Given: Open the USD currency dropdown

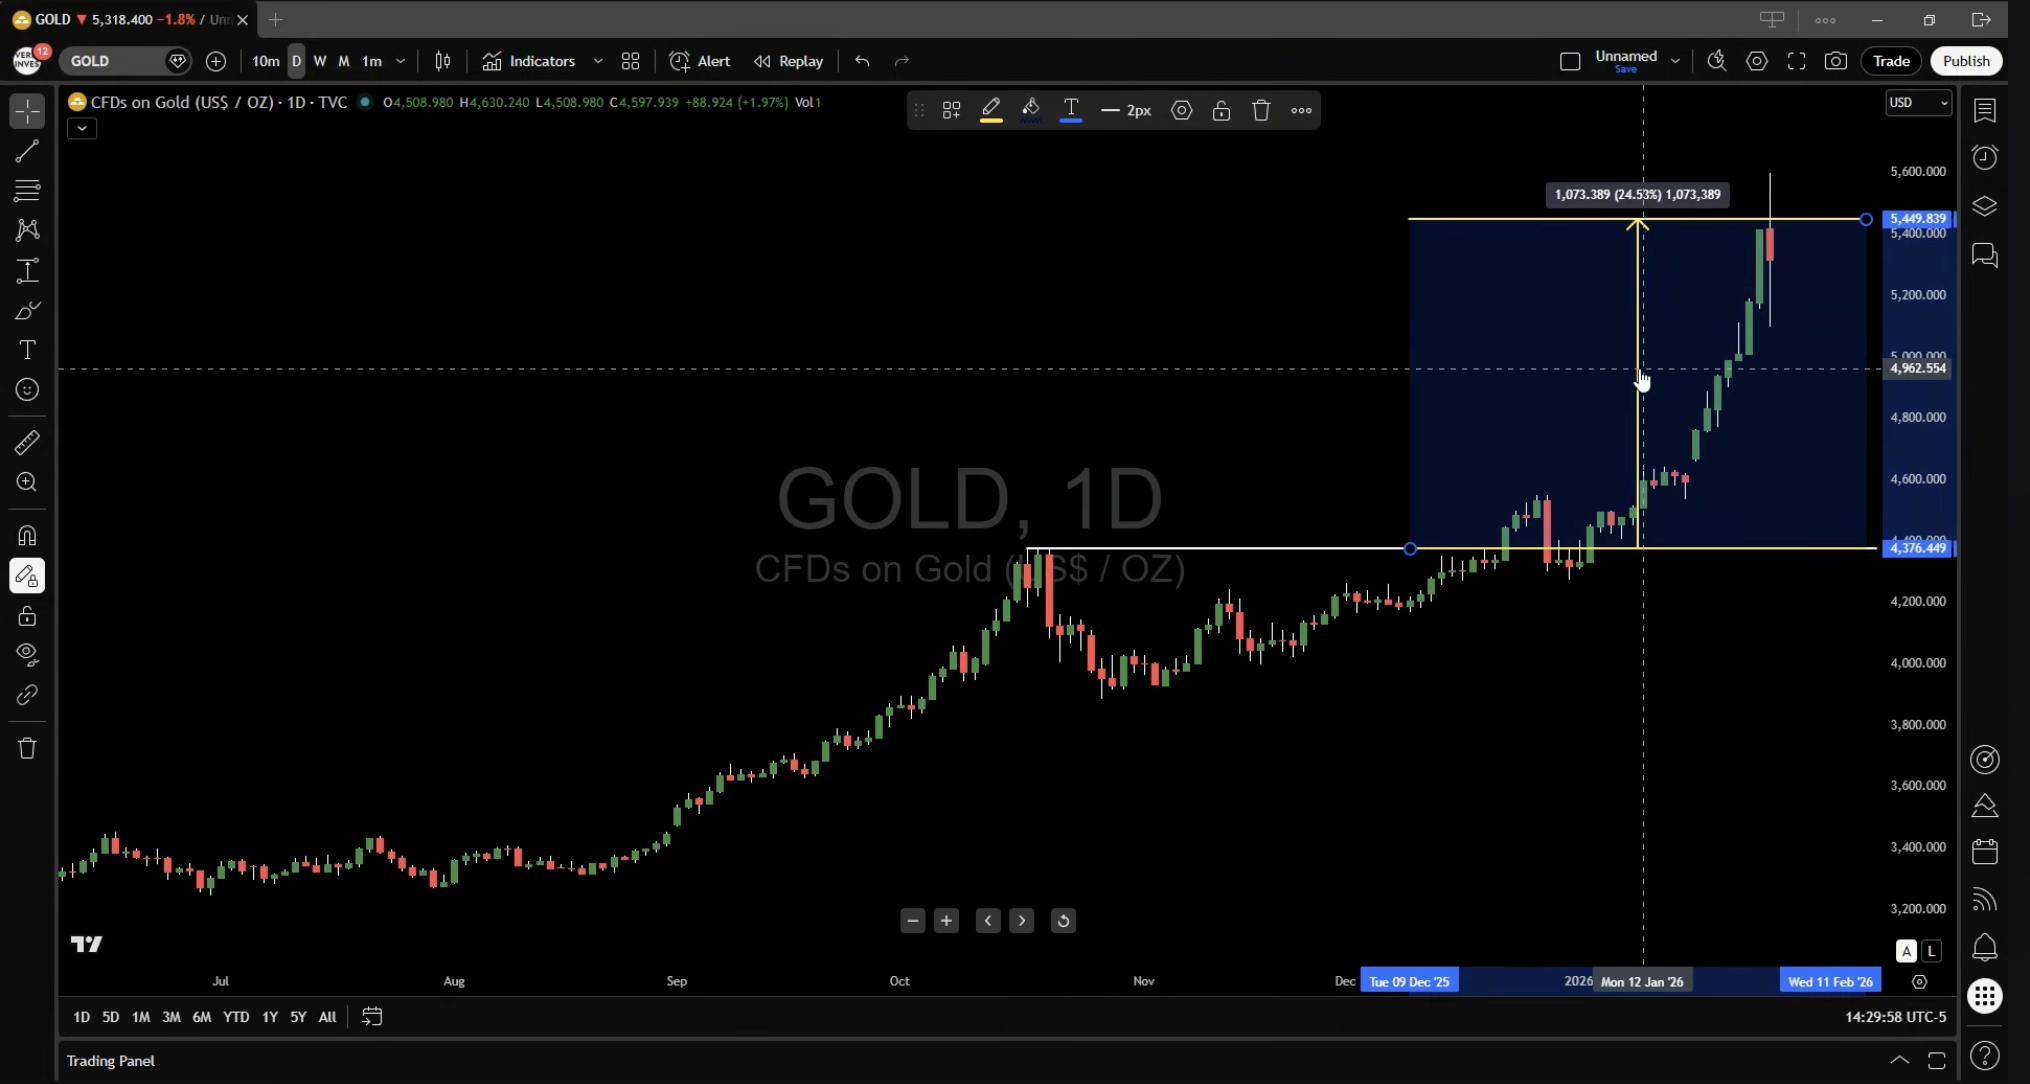Looking at the screenshot, I should point(1918,102).
